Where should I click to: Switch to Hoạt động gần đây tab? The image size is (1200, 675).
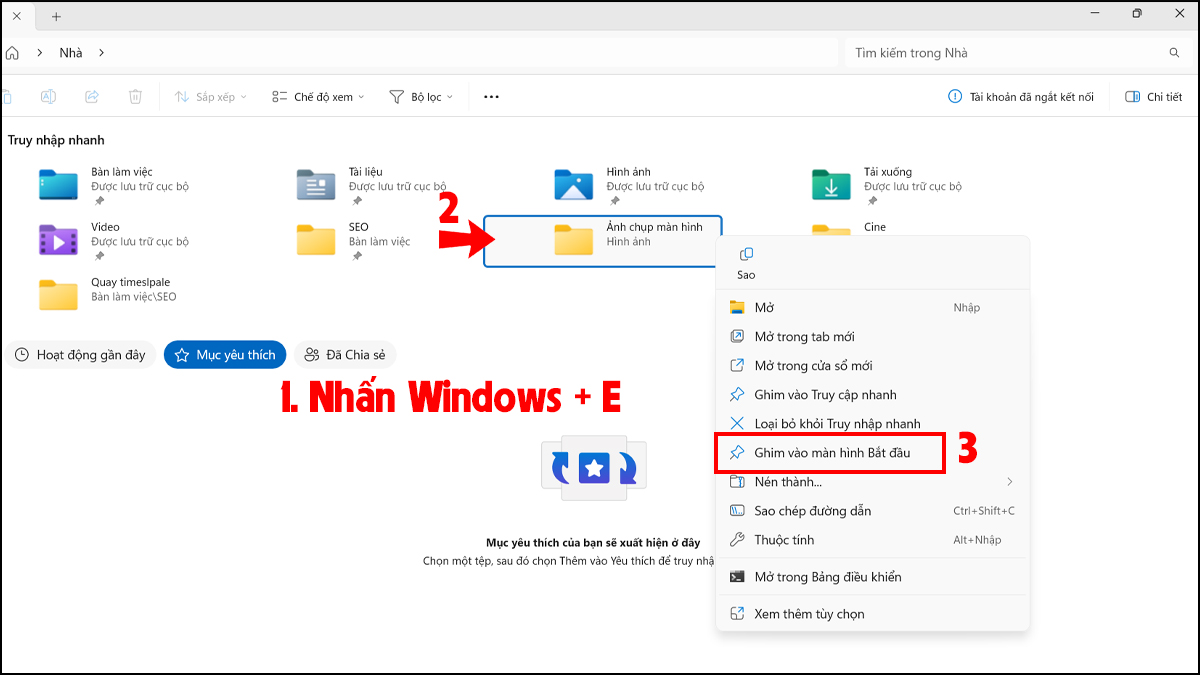click(80, 355)
